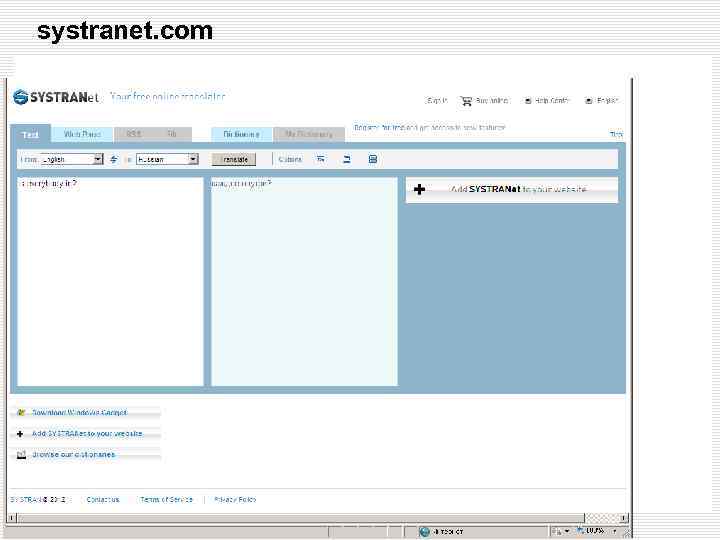Image resolution: width=720 pixels, height=540 pixels.
Task: Open the Help Center link
Action: (551, 100)
